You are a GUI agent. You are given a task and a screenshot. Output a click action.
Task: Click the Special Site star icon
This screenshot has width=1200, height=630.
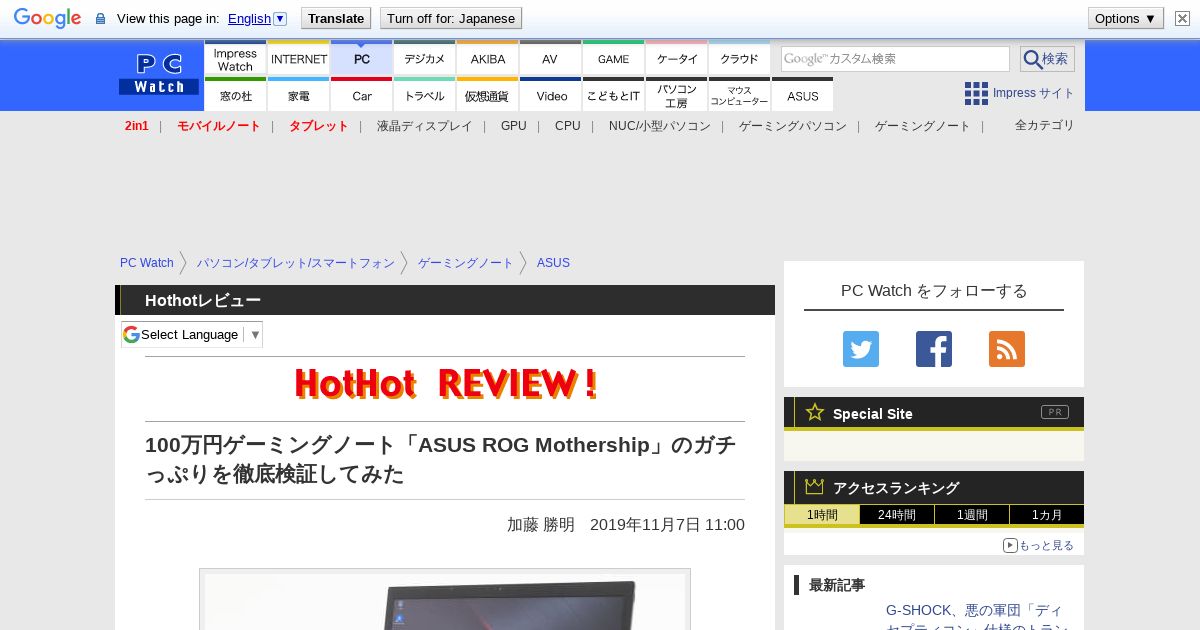[x=815, y=412]
